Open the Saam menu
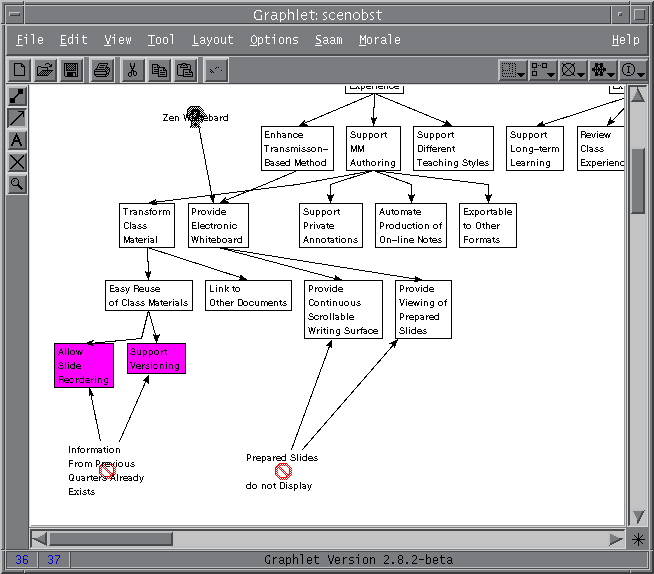 (328, 40)
